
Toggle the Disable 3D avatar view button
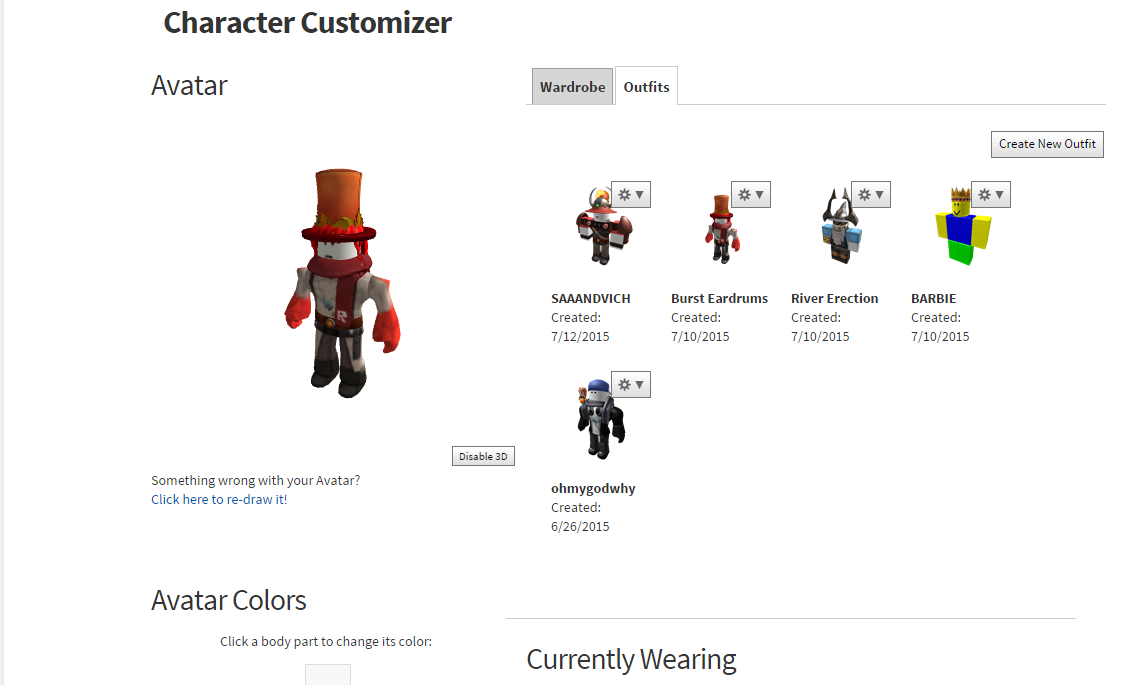(x=483, y=456)
